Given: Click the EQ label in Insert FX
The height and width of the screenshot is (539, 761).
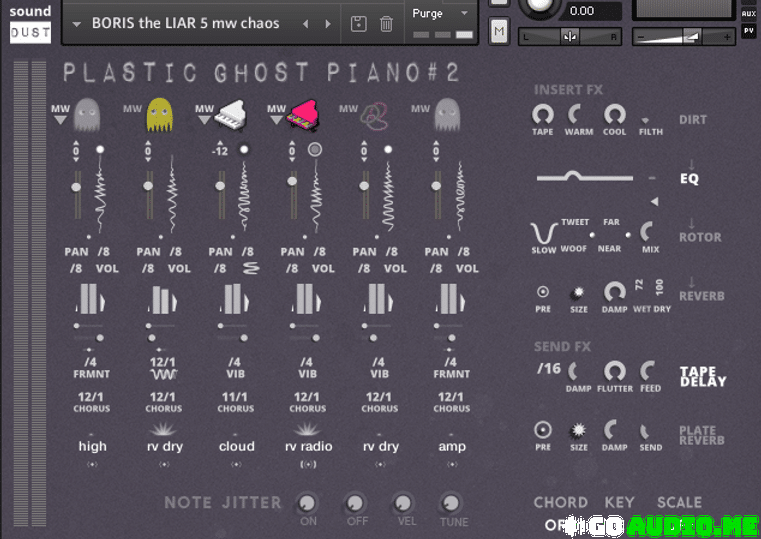Looking at the screenshot, I should (690, 179).
